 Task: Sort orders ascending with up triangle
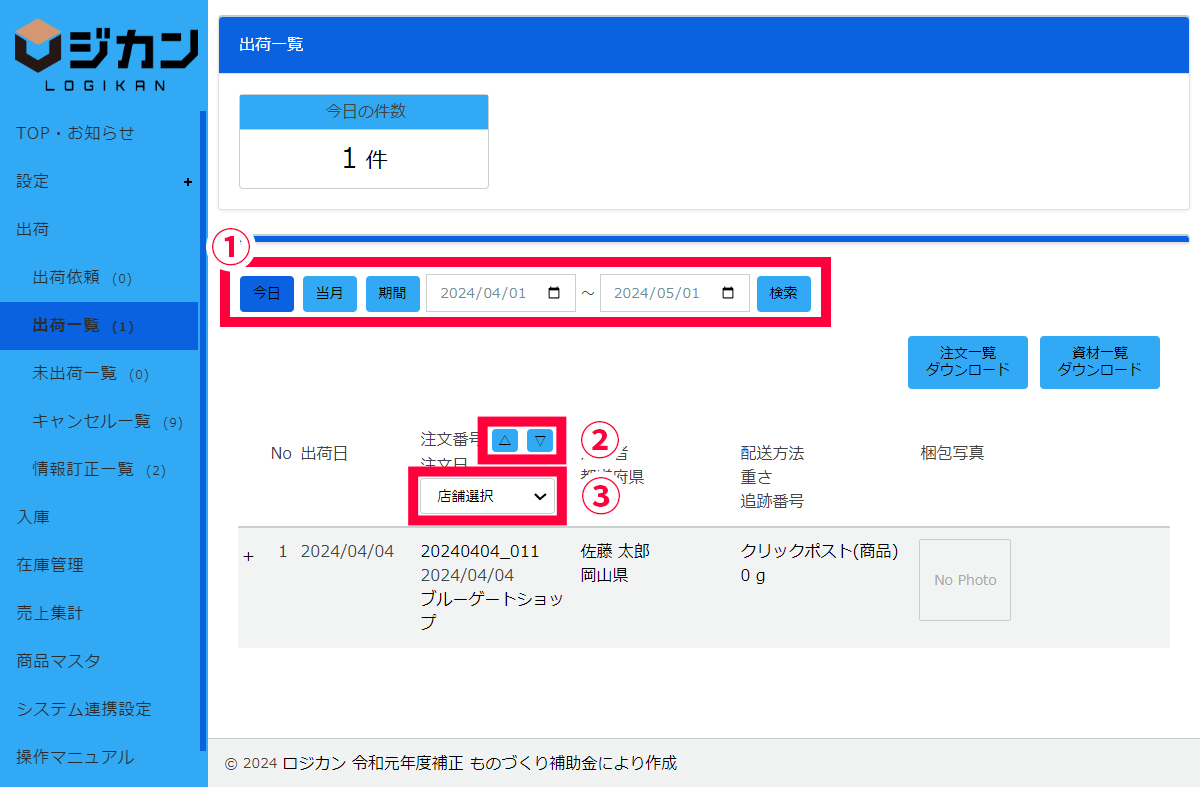tap(505, 440)
